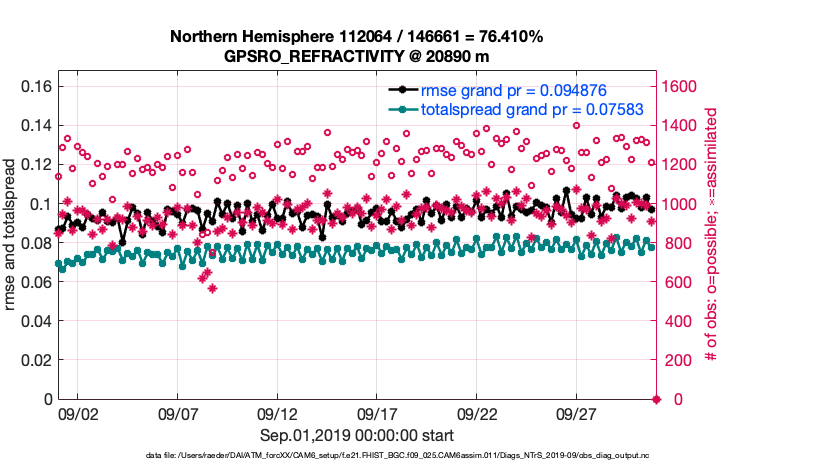The height and width of the screenshot is (470, 830).
Task: Click the 'rmse and totalspread' left axis label
Action: click(x=12, y=235)
